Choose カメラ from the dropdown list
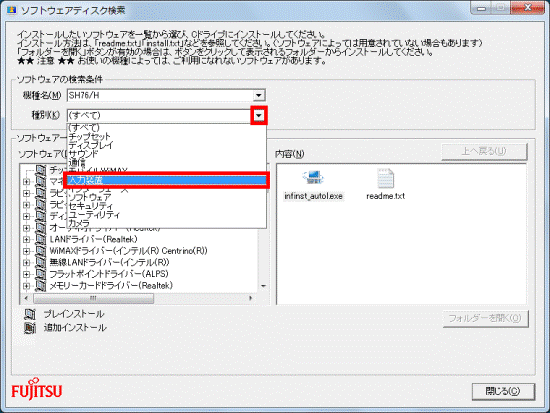This screenshot has height=413, width=550. click(166, 223)
